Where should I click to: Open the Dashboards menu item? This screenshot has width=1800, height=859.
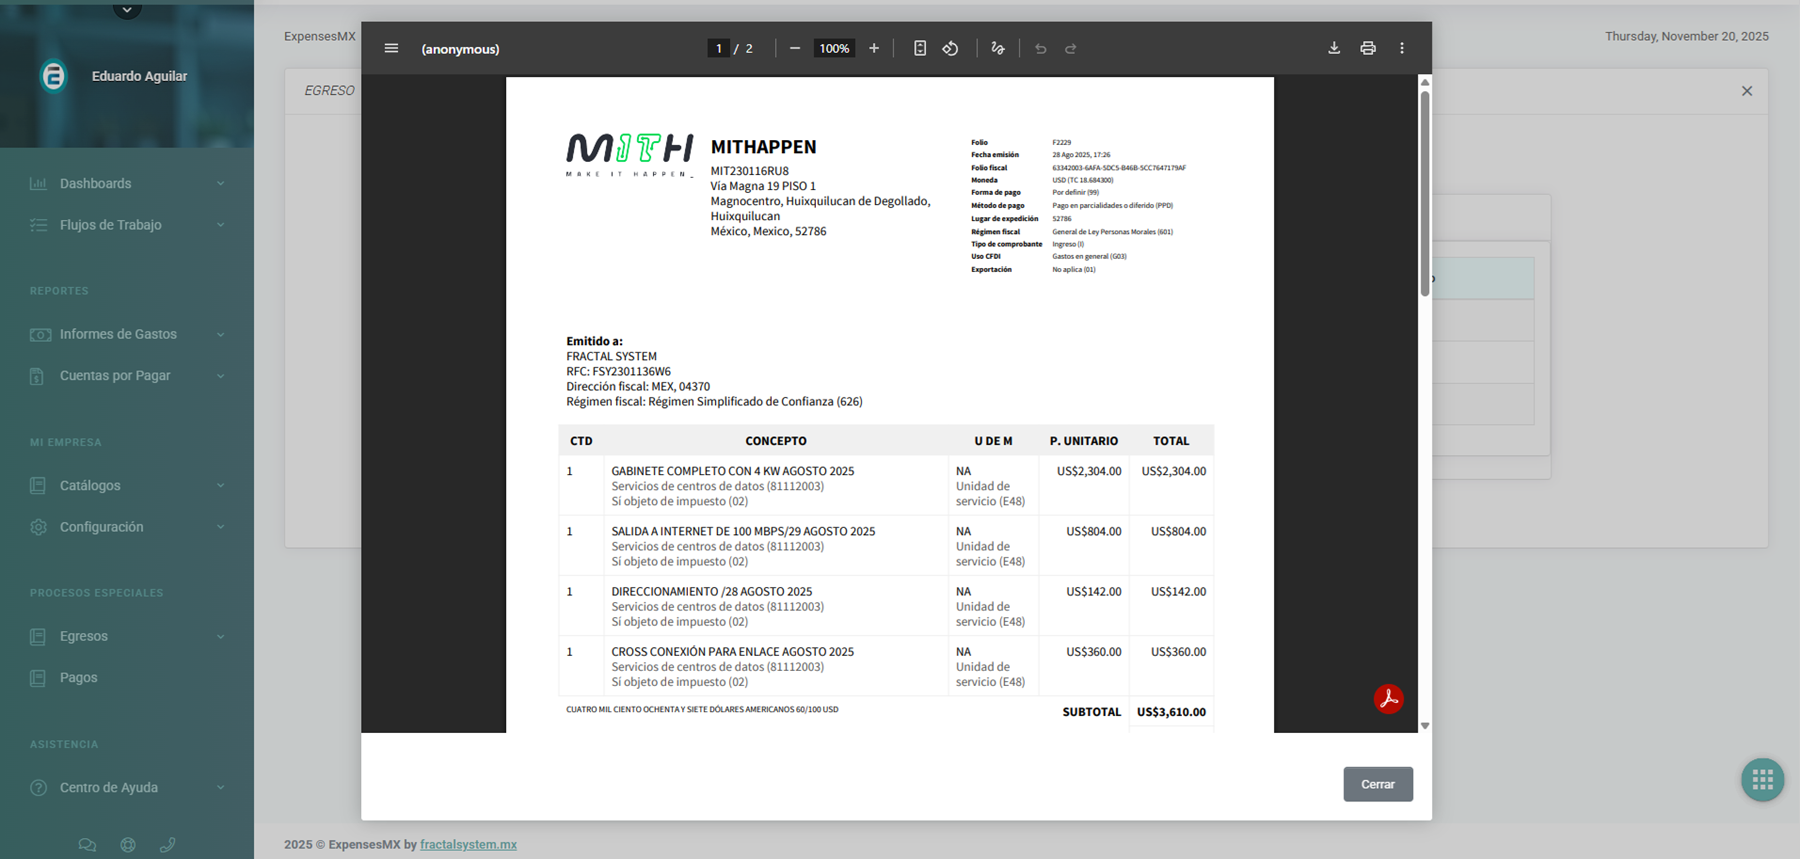tap(127, 184)
